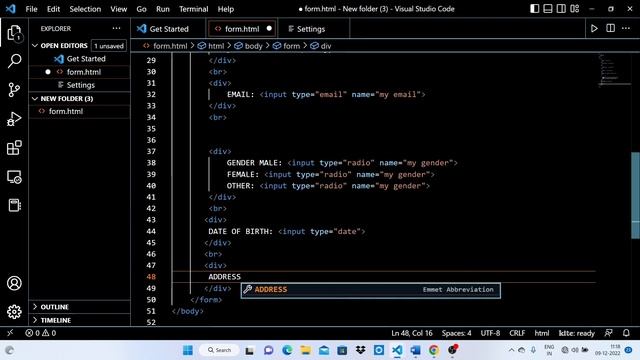Open form.html under New Folder (3)

(80, 111)
